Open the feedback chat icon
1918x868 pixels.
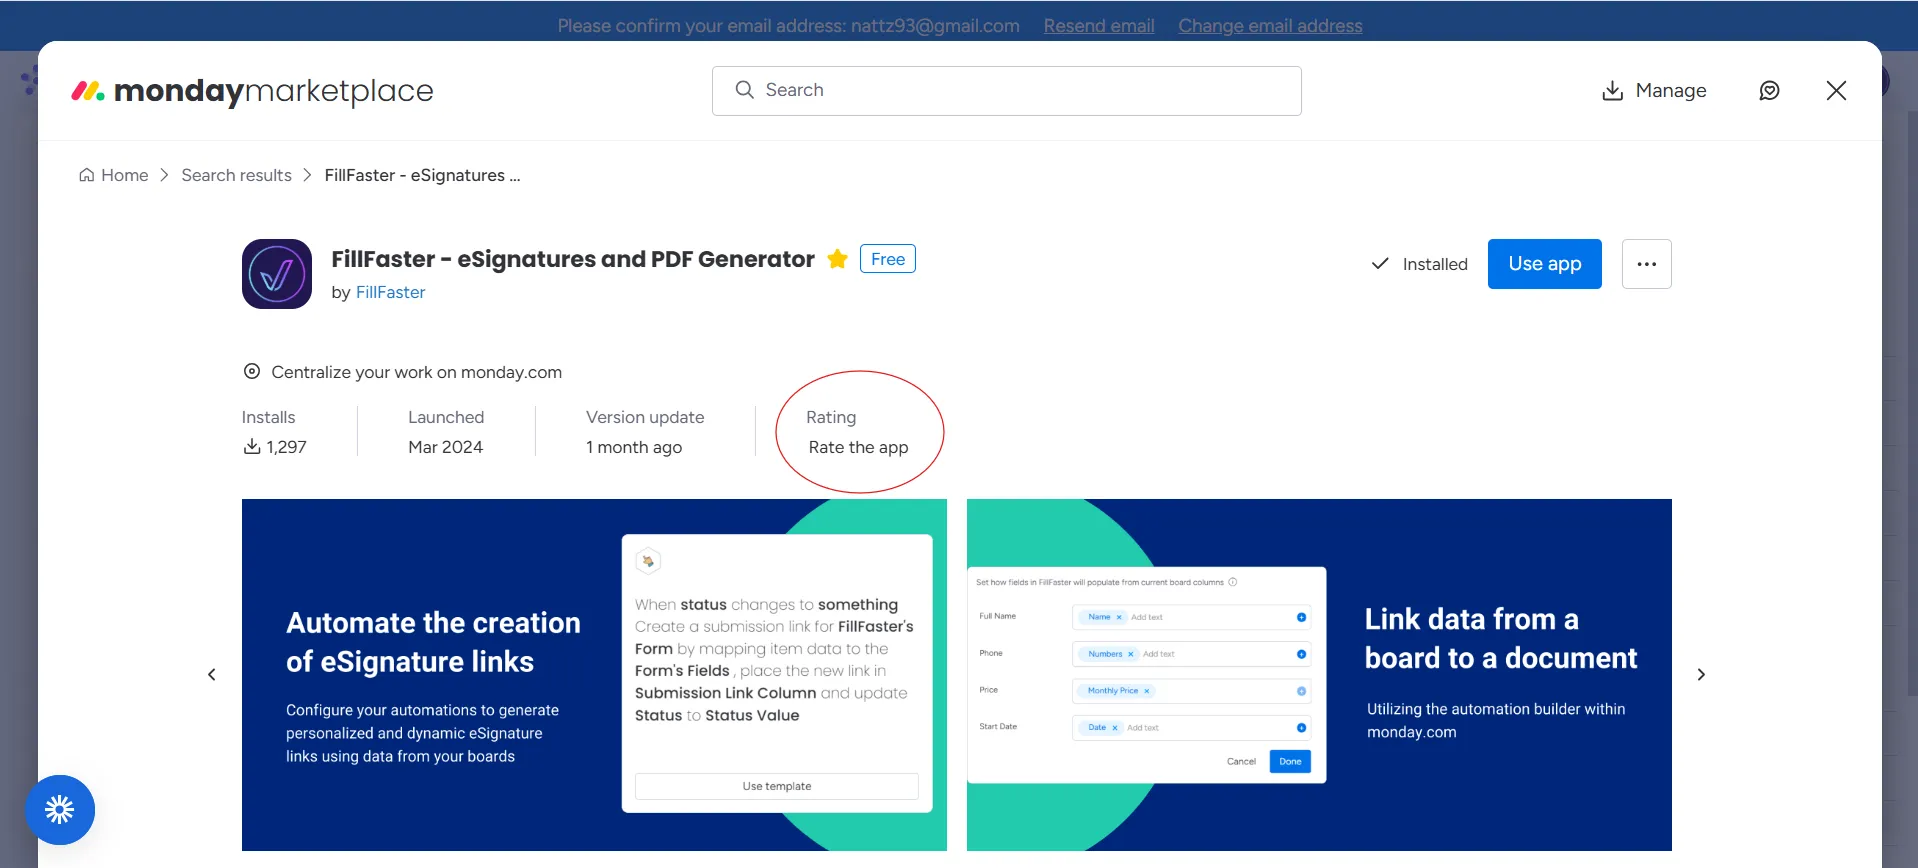[1769, 91]
